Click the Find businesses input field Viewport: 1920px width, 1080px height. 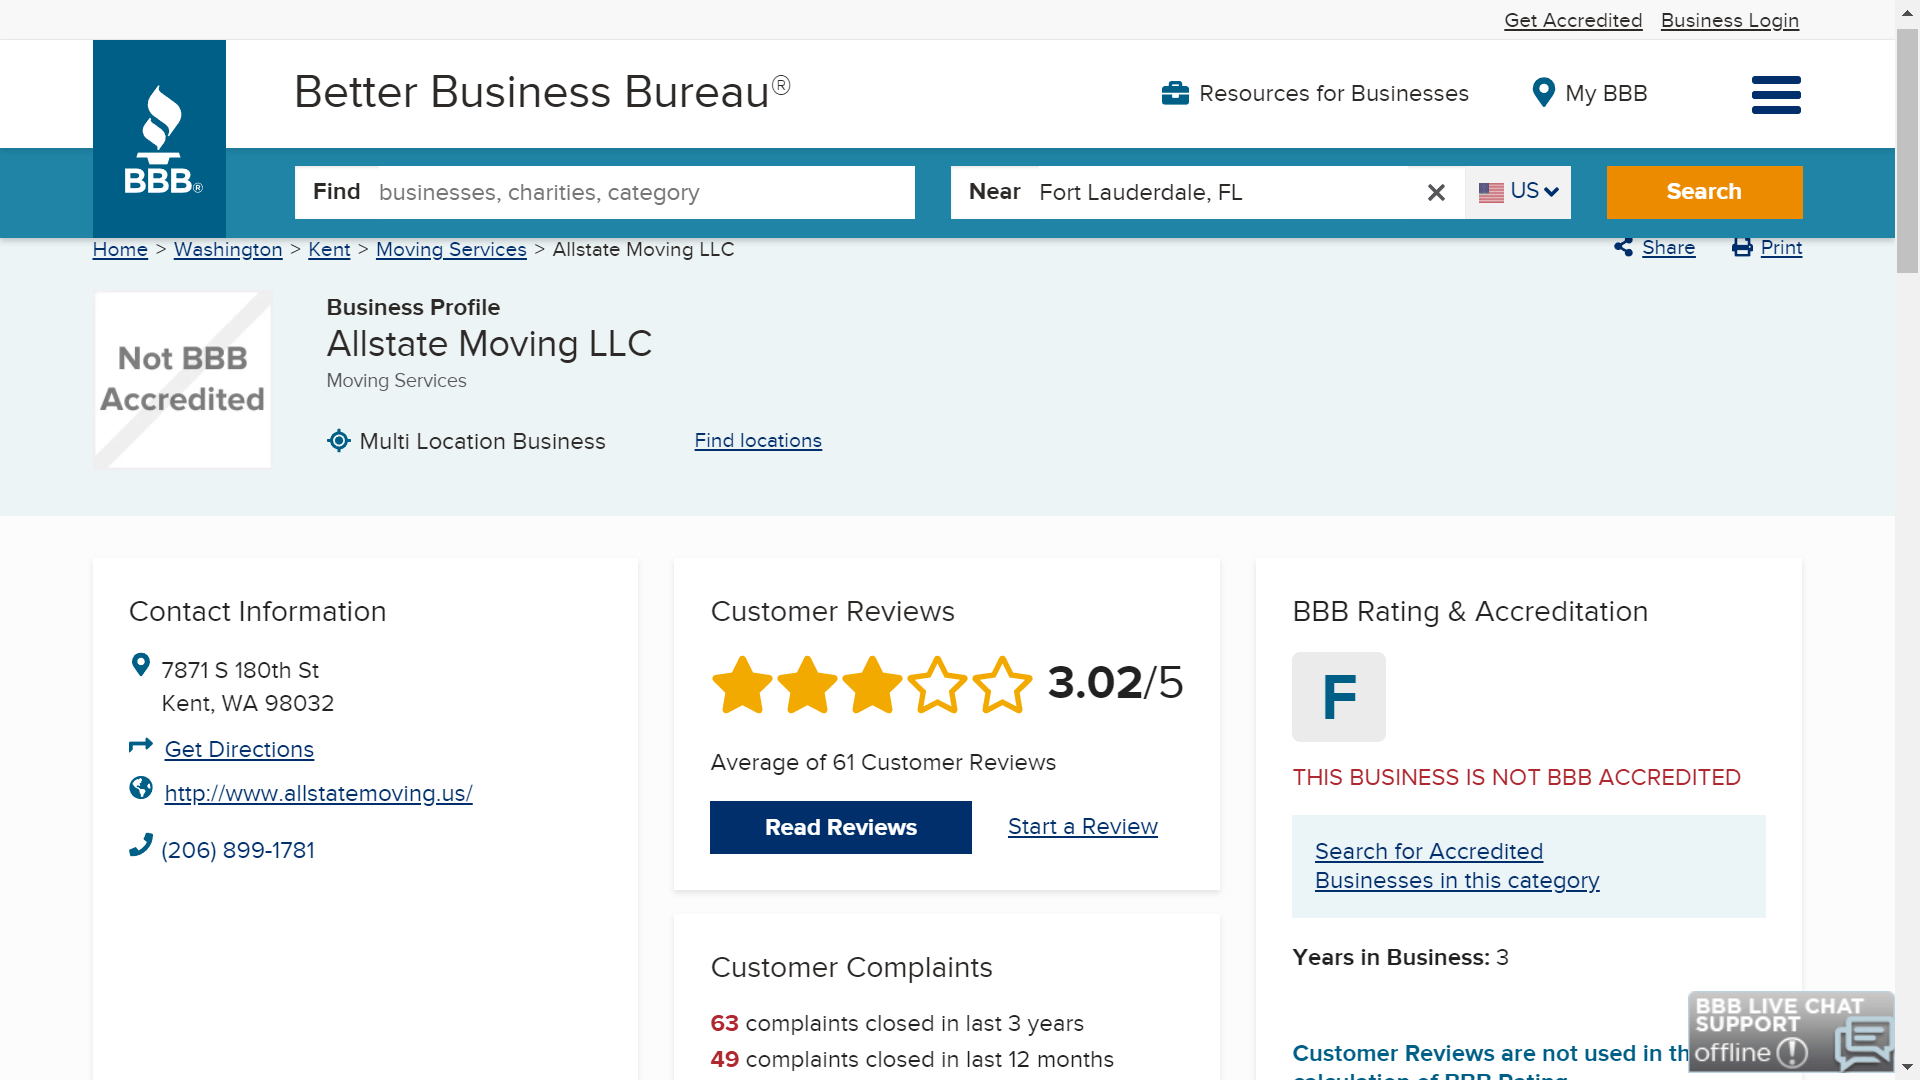tap(605, 192)
